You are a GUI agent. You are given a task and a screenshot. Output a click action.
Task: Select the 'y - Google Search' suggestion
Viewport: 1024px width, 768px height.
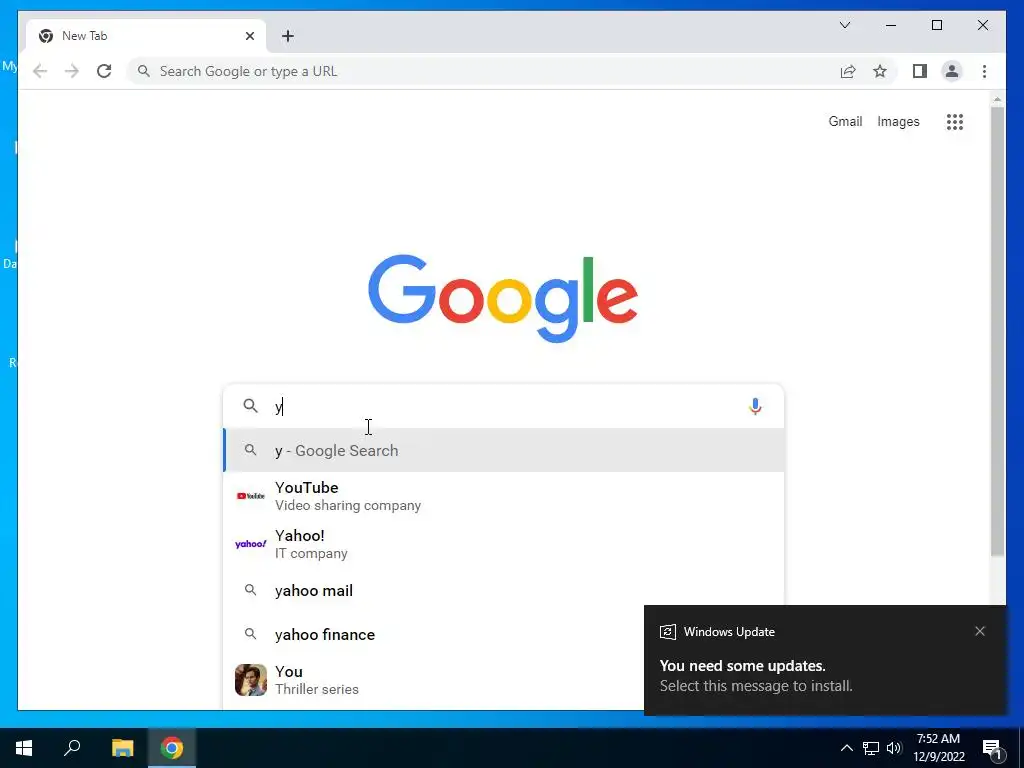(504, 451)
